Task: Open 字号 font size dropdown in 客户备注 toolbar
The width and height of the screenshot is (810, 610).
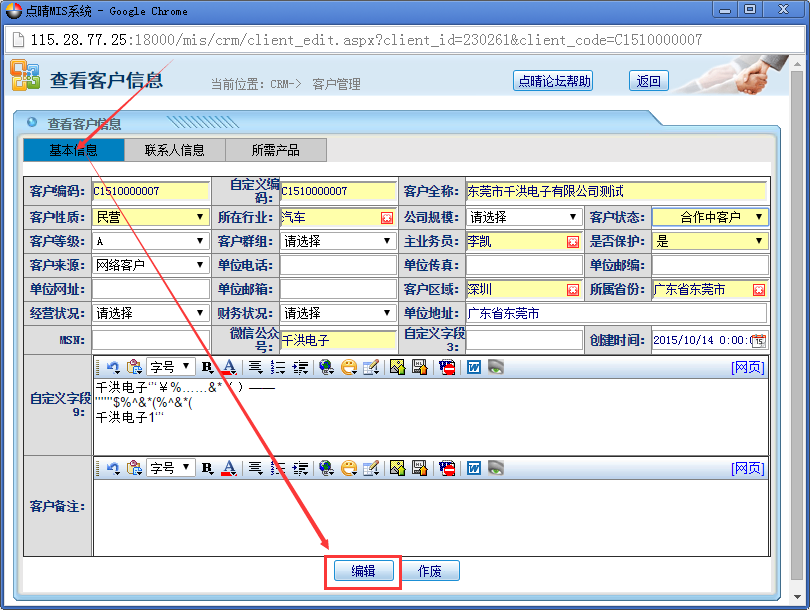Action: pos(170,468)
